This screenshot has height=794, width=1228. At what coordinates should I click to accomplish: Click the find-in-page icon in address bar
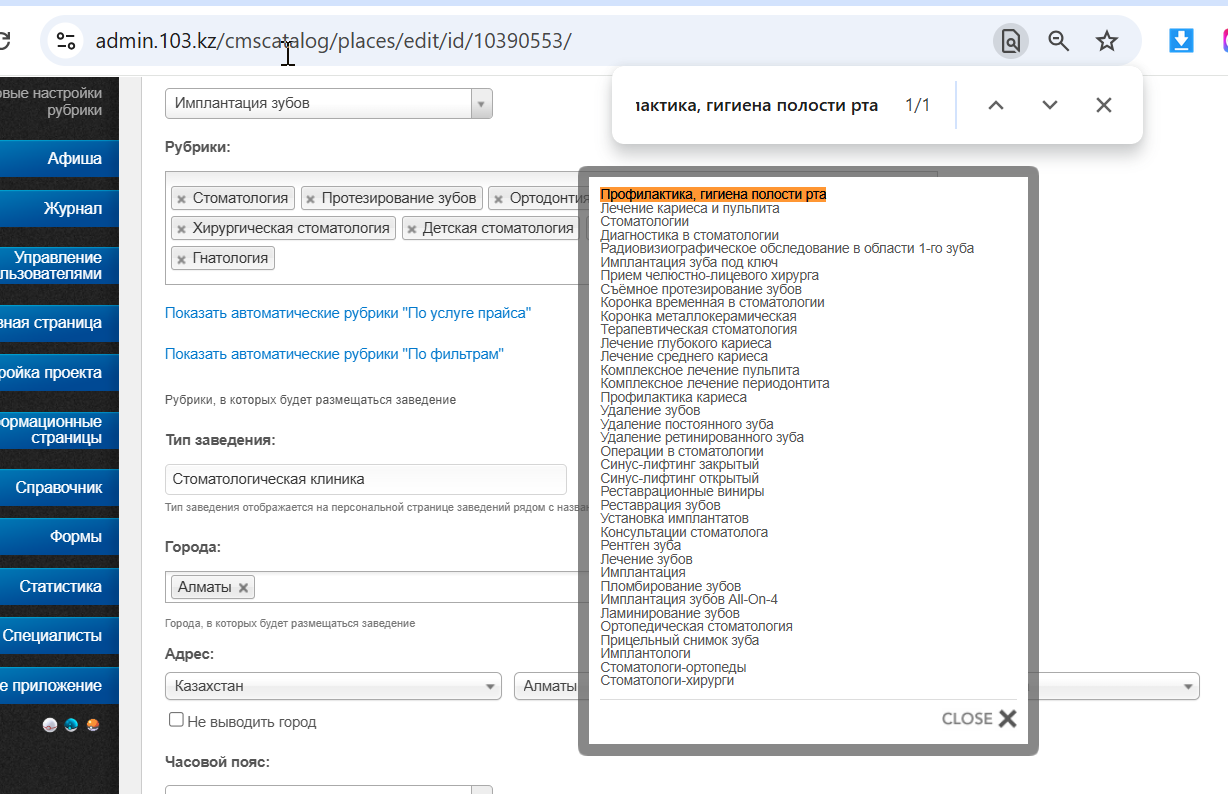(x=1011, y=41)
